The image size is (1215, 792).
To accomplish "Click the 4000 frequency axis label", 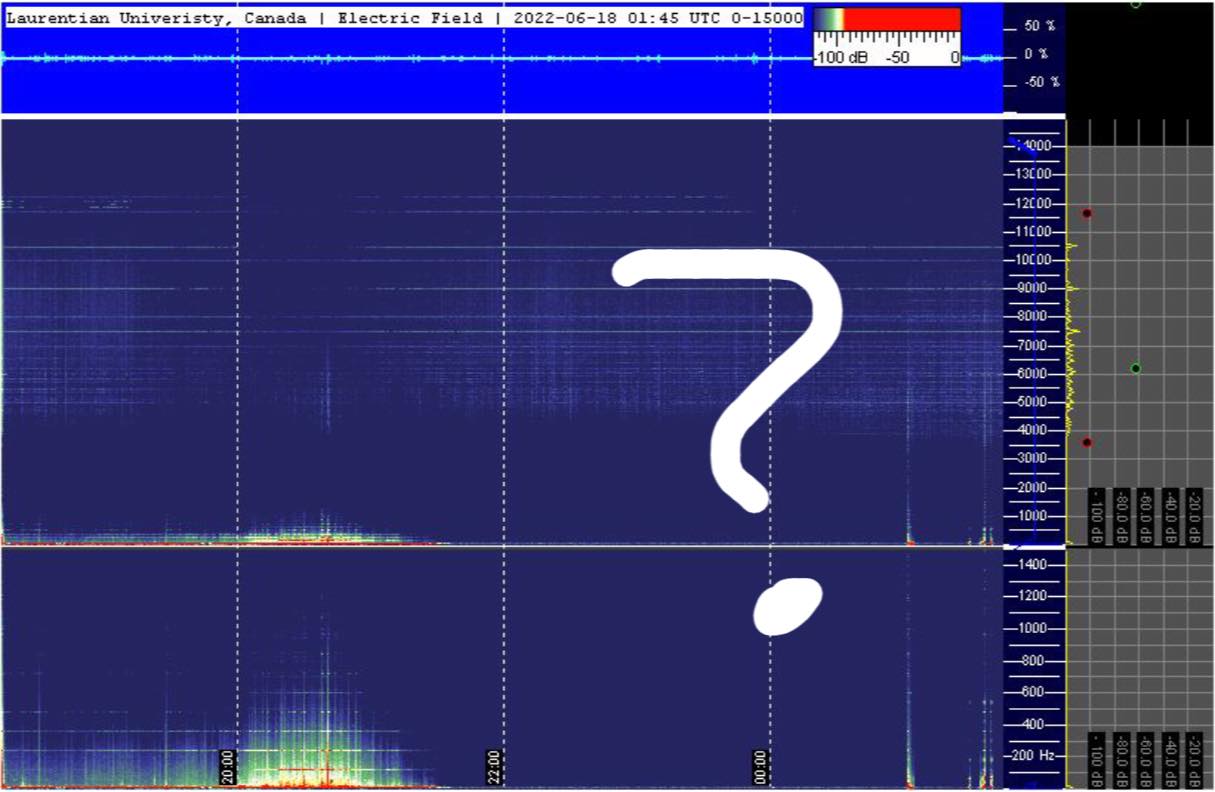I will tap(1034, 430).
